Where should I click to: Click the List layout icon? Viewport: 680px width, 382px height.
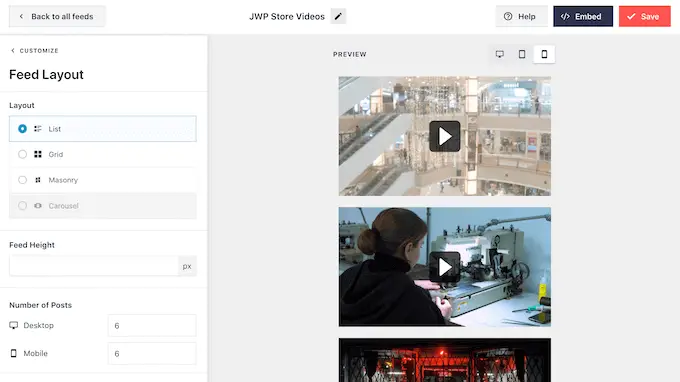point(38,129)
